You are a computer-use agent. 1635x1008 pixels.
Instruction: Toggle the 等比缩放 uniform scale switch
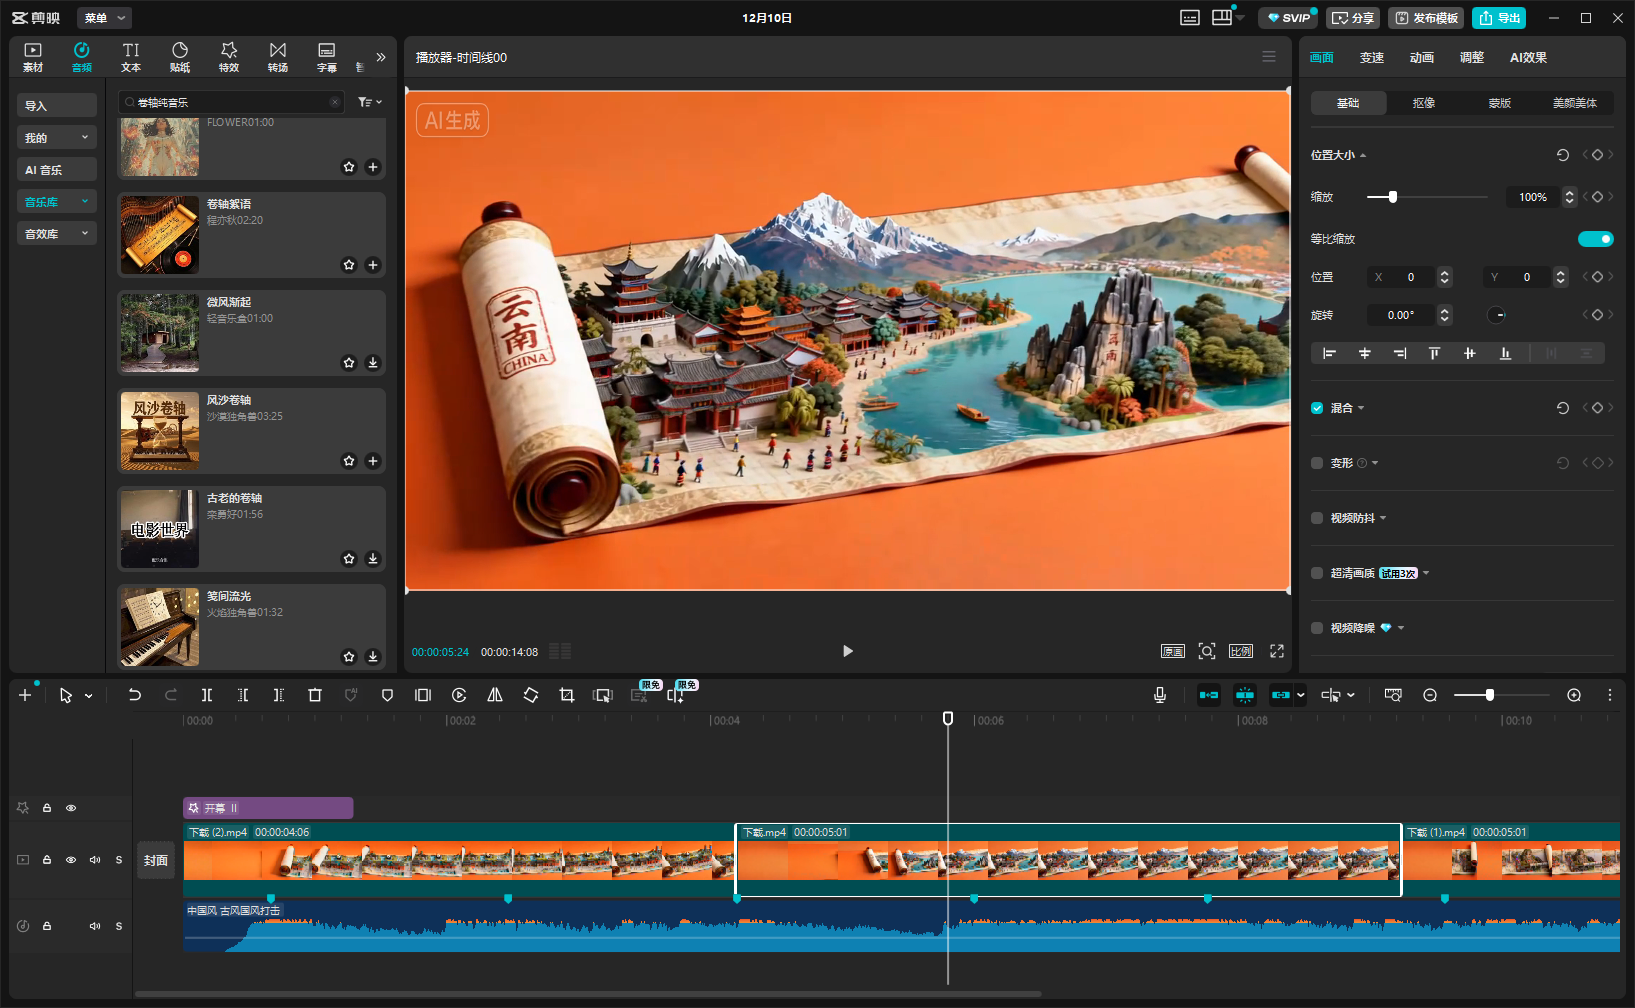1595,239
